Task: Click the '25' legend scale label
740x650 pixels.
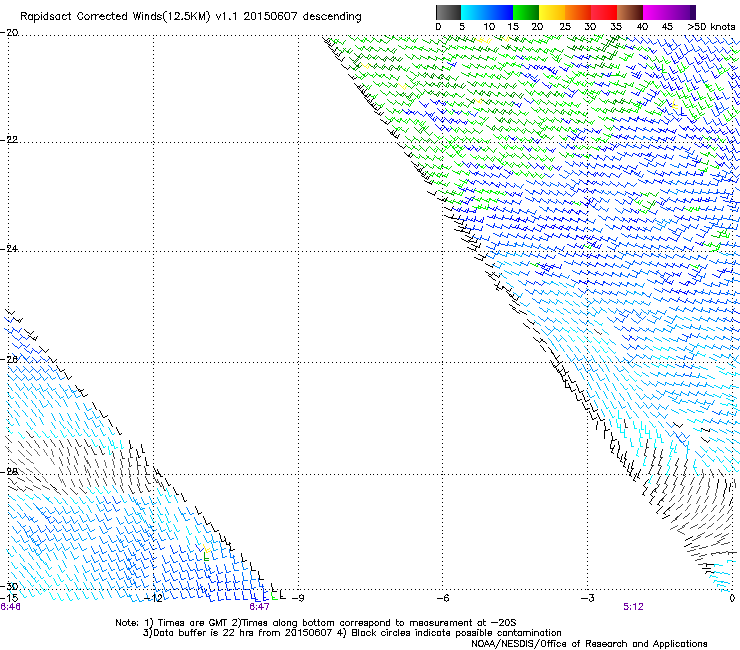Action: pyautogui.click(x=565, y=27)
